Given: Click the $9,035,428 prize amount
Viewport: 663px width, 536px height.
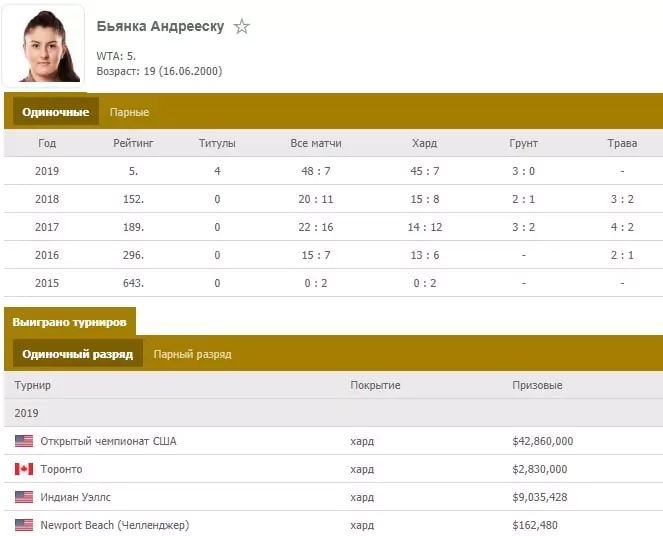Looking at the screenshot, I should pos(540,497).
